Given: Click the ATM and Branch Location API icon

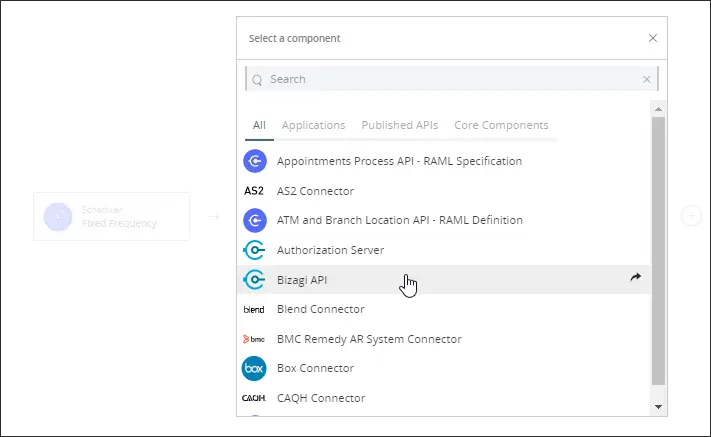Looking at the screenshot, I should point(255,220).
